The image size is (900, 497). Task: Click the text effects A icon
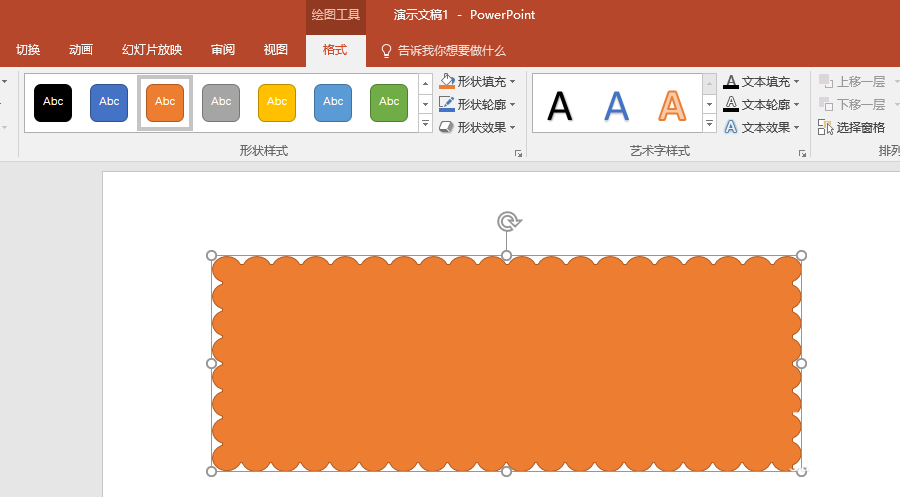point(731,127)
